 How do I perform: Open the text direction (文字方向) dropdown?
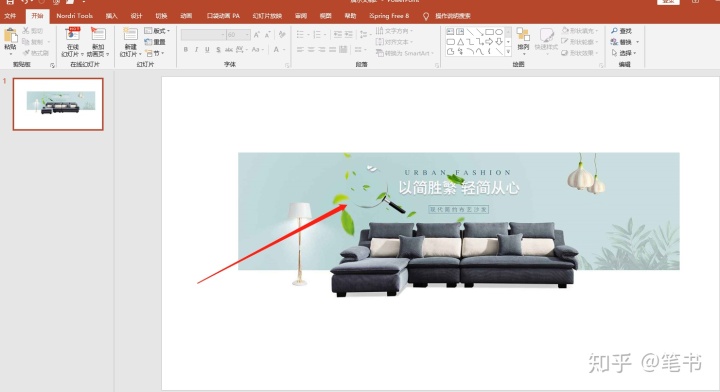pos(394,31)
